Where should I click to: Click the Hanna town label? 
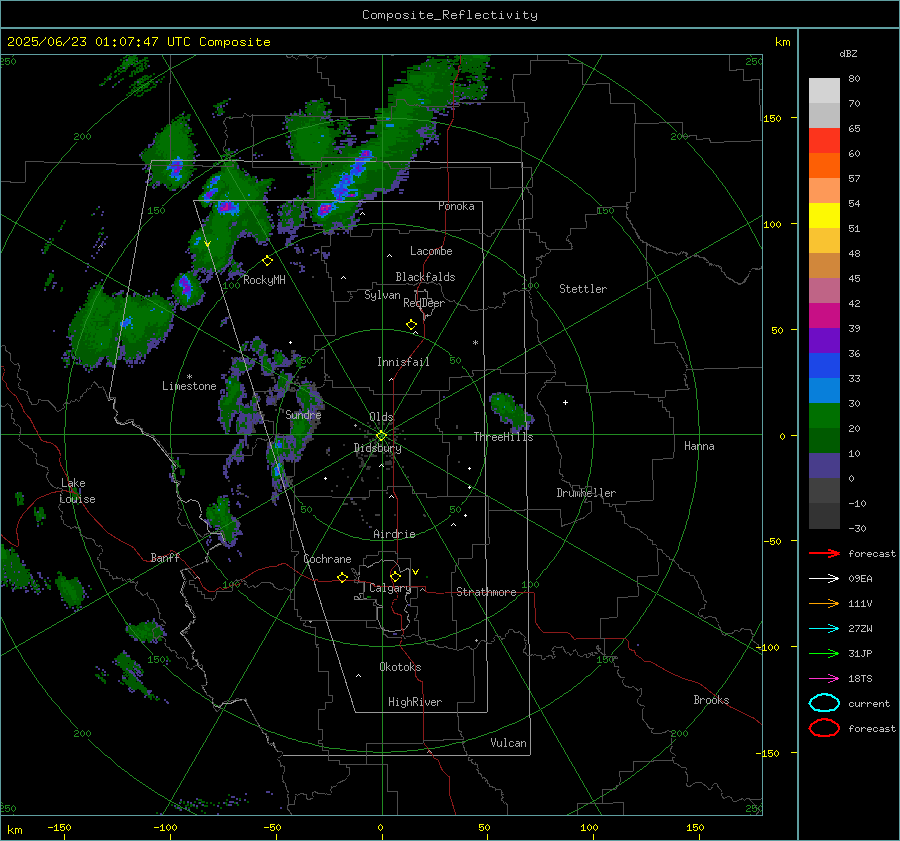point(699,446)
